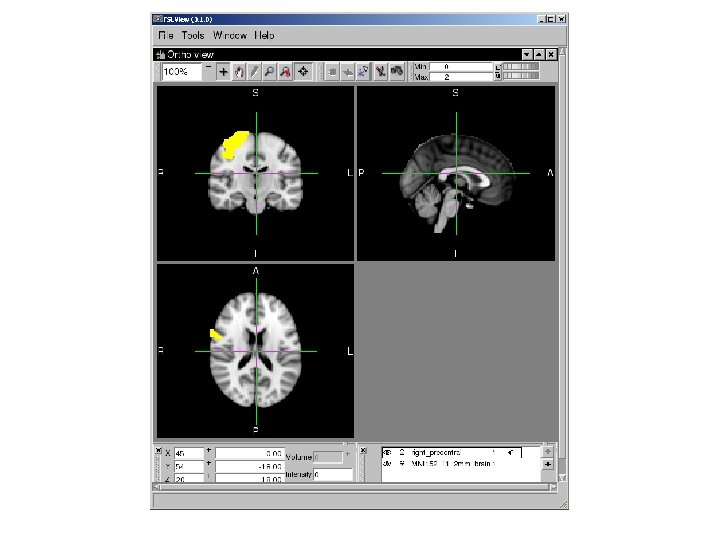Select the right_precentral layer row
The width and height of the screenshot is (720, 540).
(x=452, y=453)
